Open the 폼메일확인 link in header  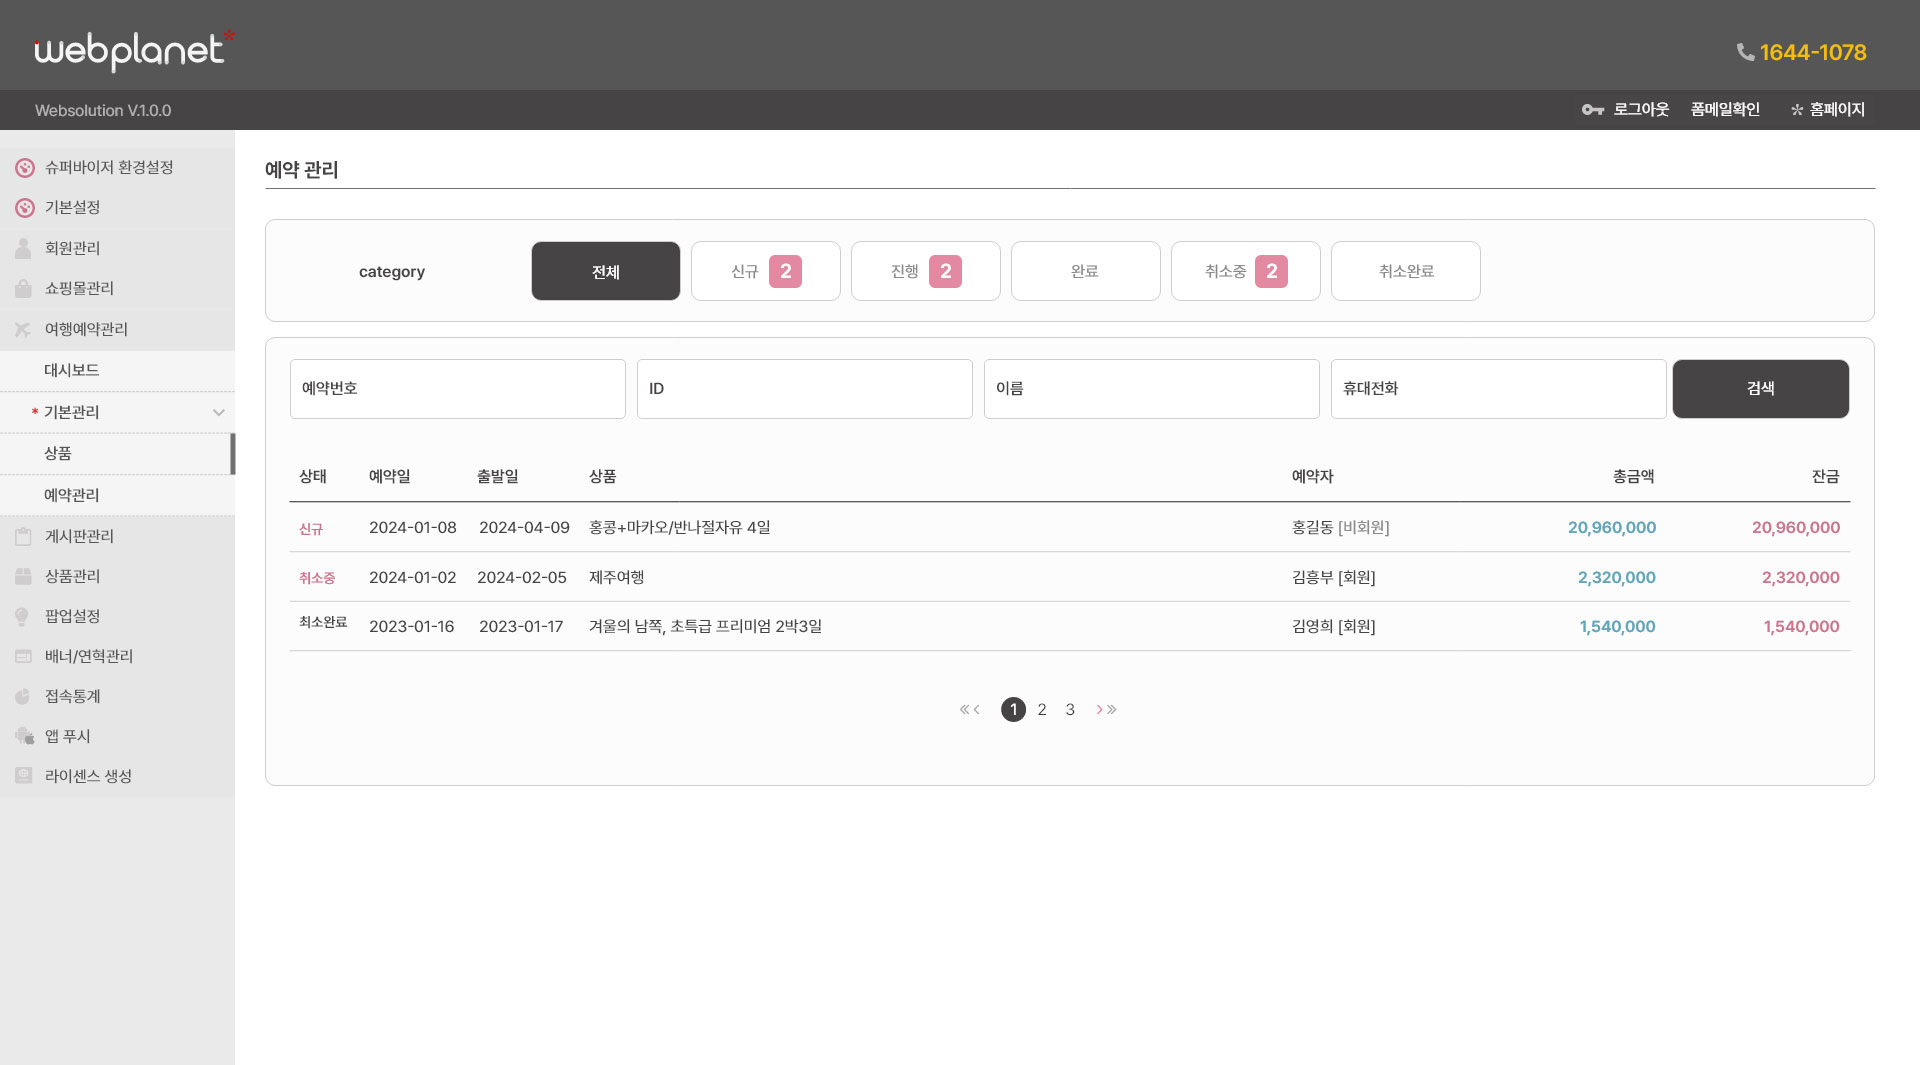(1724, 110)
